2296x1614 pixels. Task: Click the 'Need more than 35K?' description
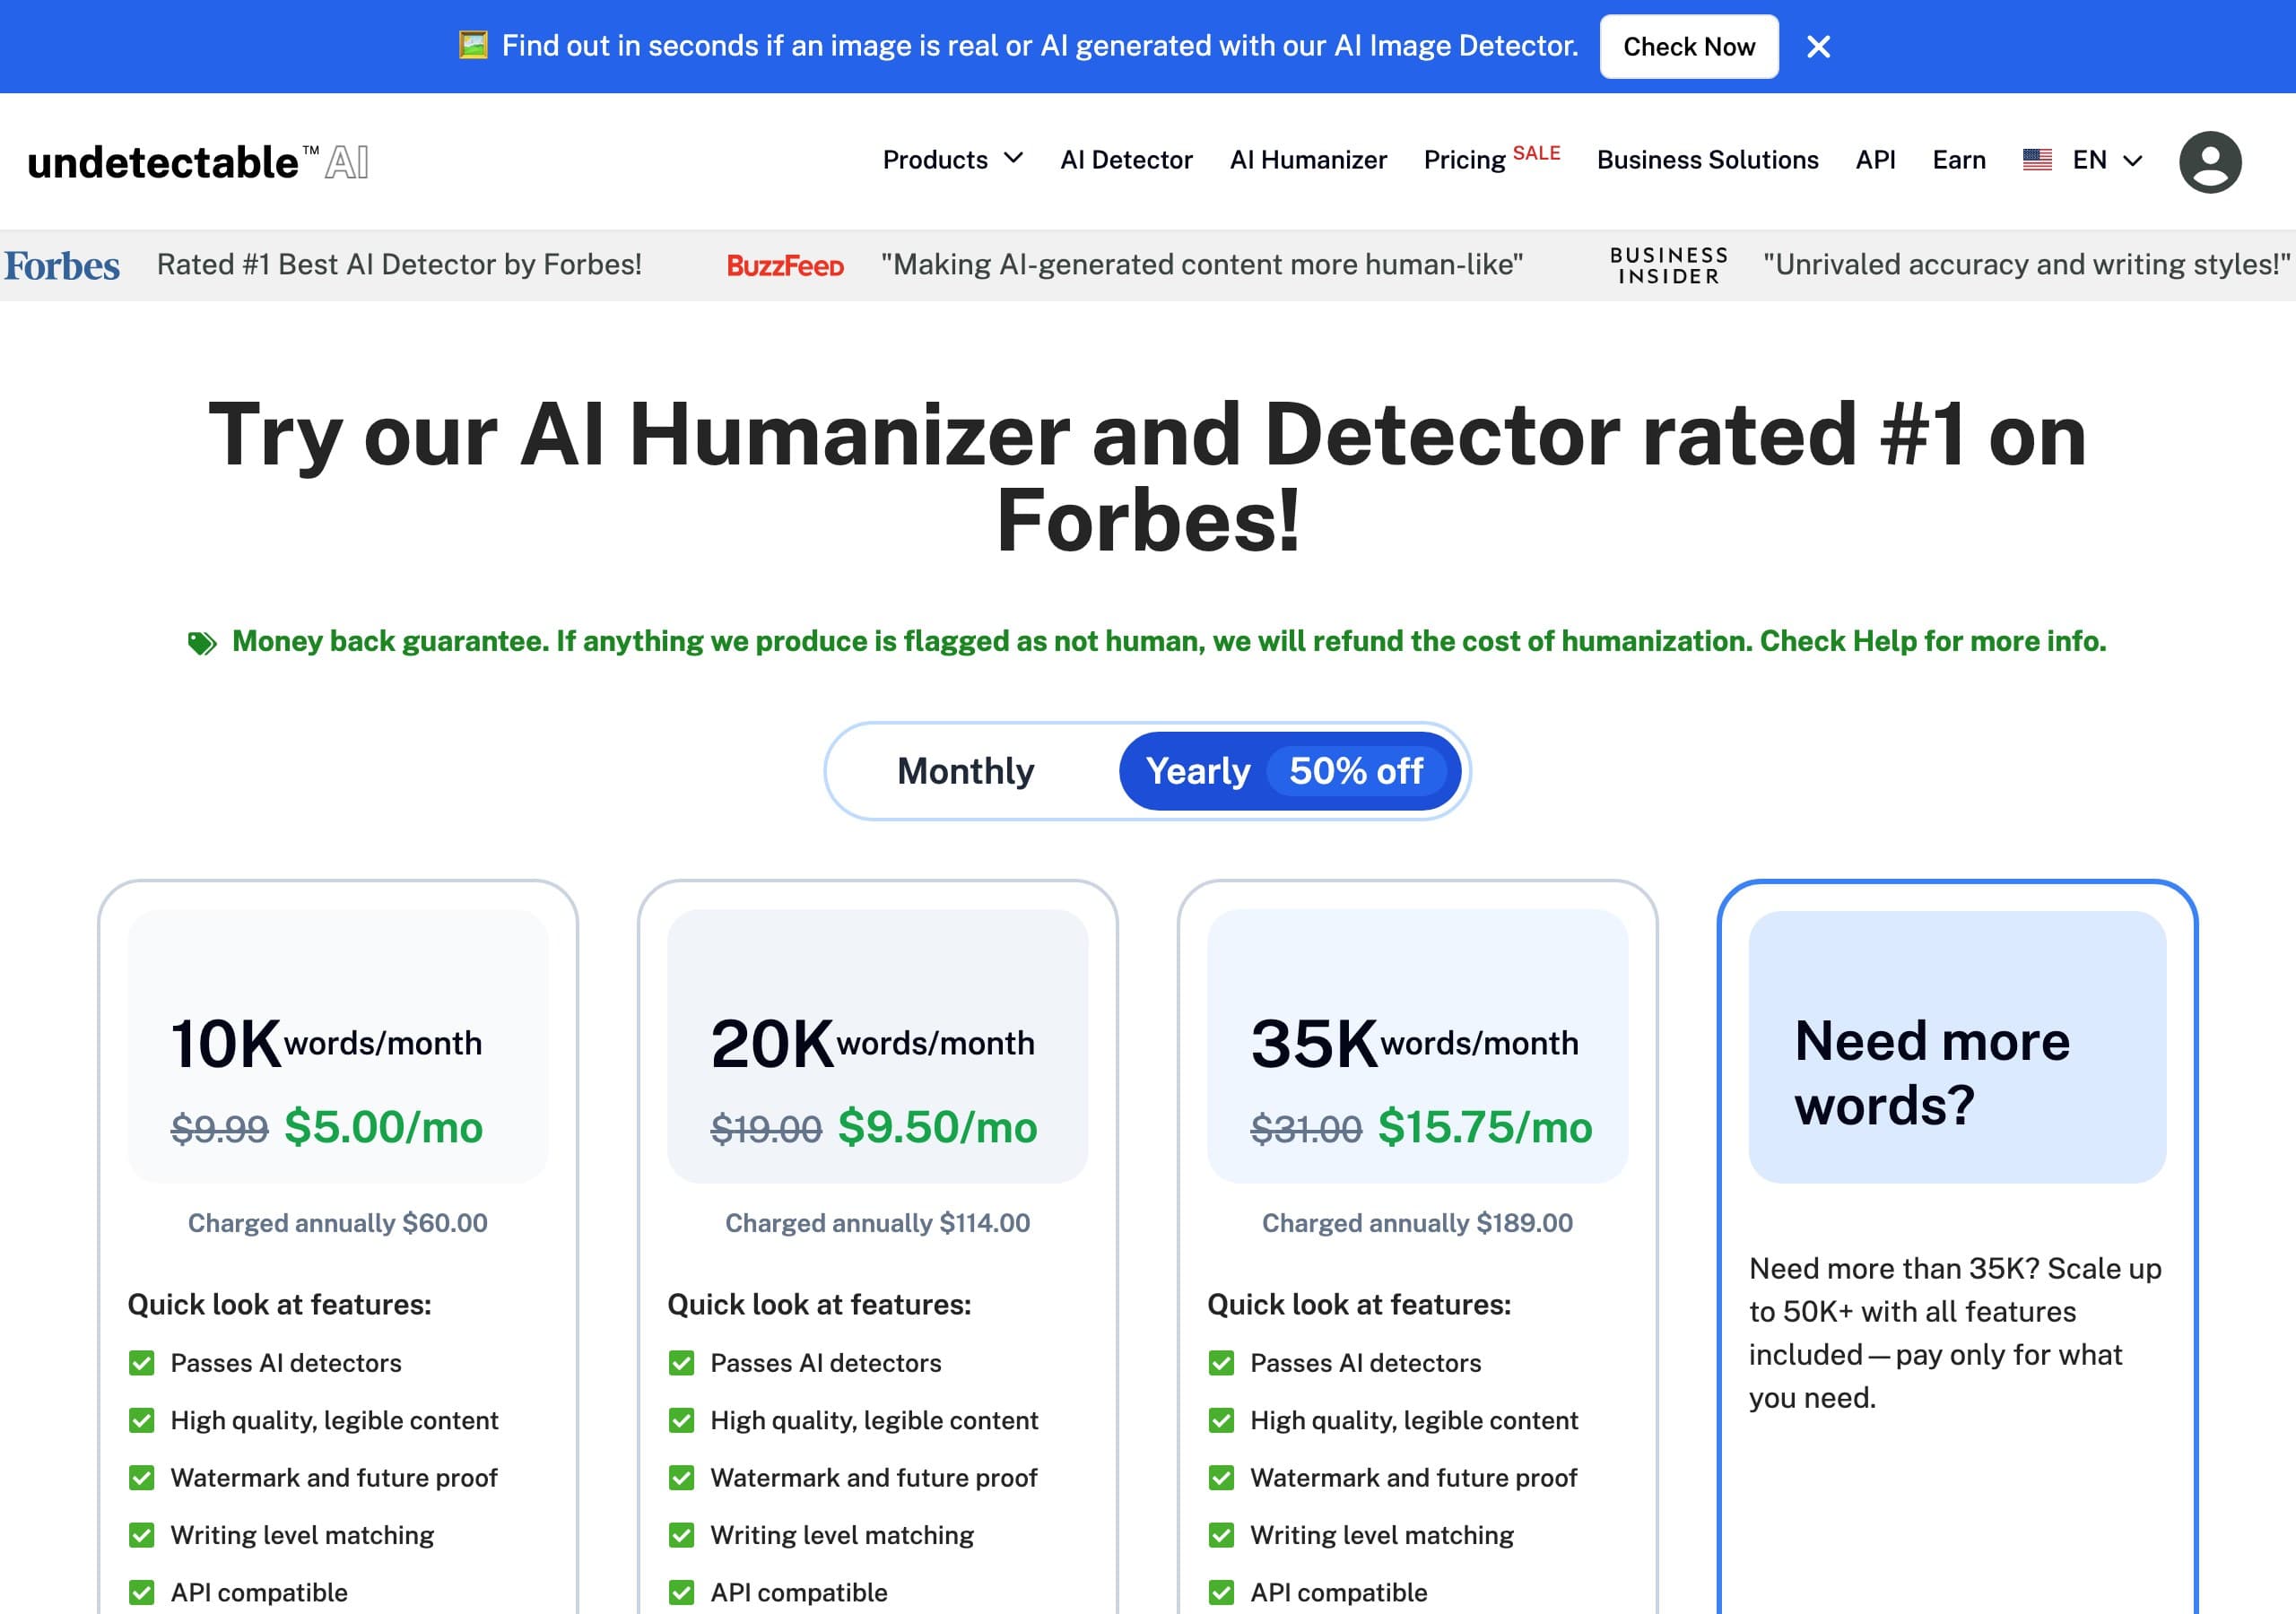point(1955,1333)
